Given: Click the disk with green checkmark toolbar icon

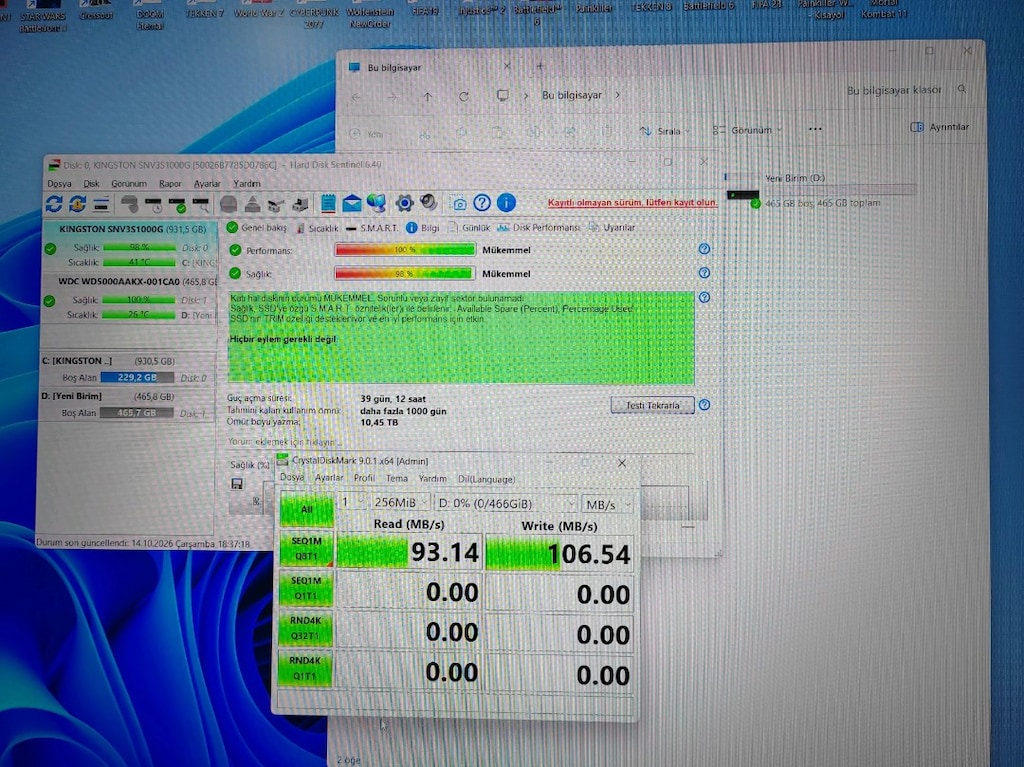Looking at the screenshot, I should point(178,204).
